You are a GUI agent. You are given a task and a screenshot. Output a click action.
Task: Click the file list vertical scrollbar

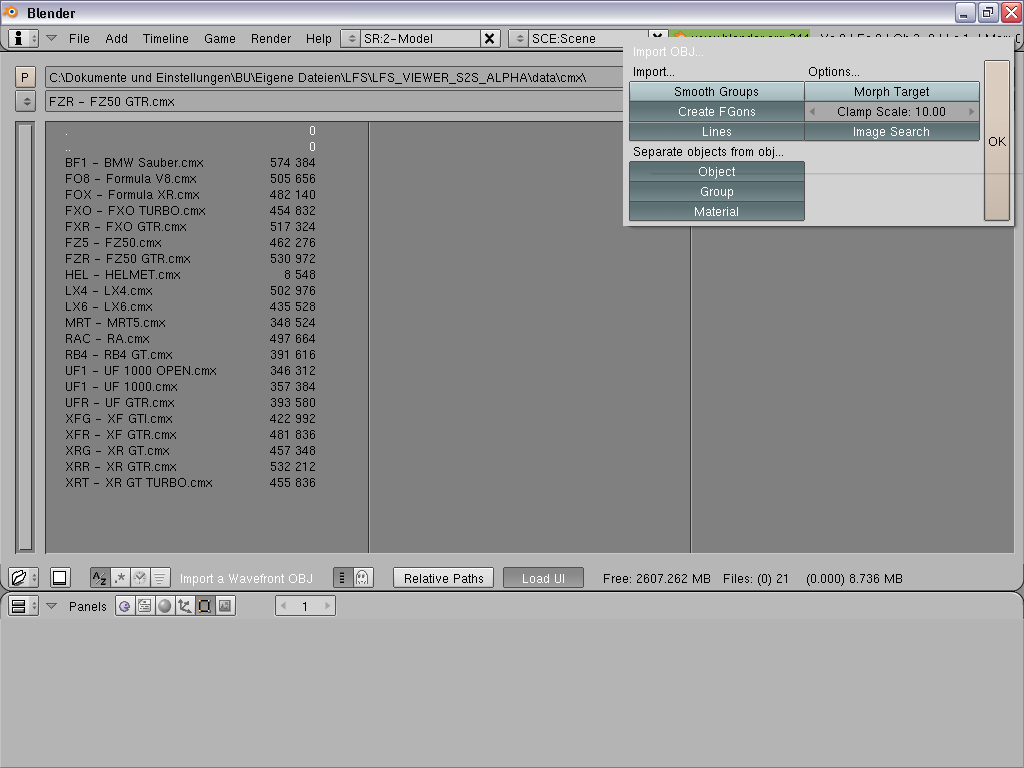[x=25, y=337]
